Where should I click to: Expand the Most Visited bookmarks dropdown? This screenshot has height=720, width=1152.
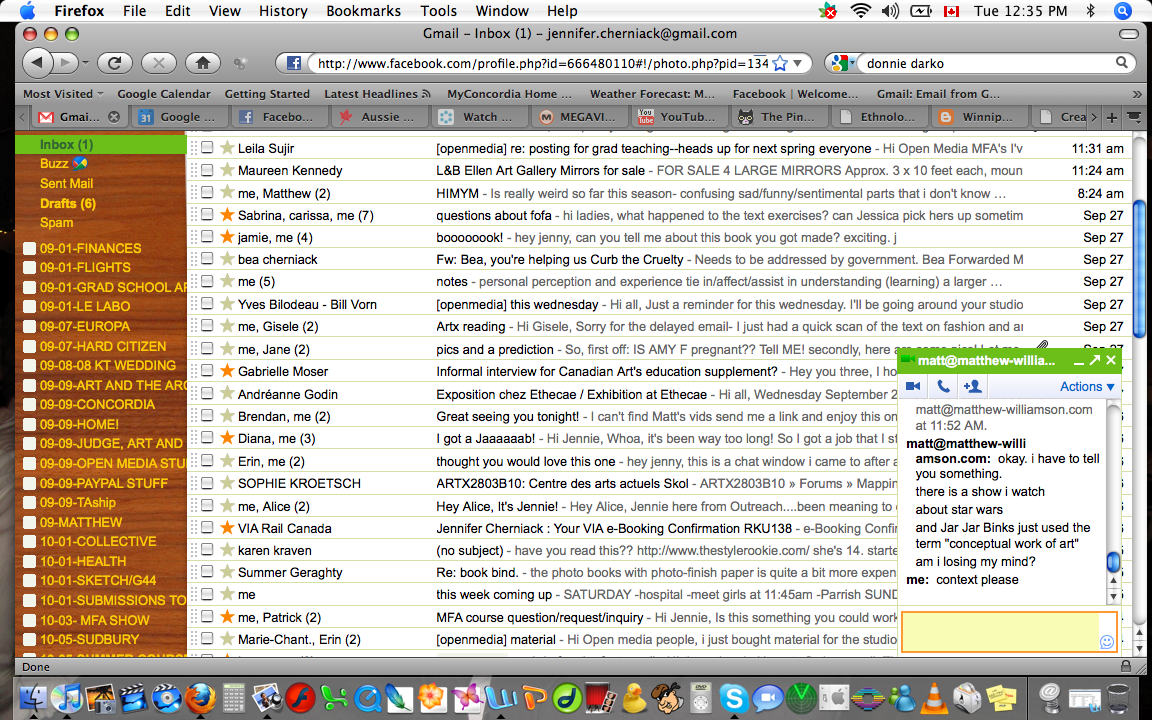(x=63, y=93)
